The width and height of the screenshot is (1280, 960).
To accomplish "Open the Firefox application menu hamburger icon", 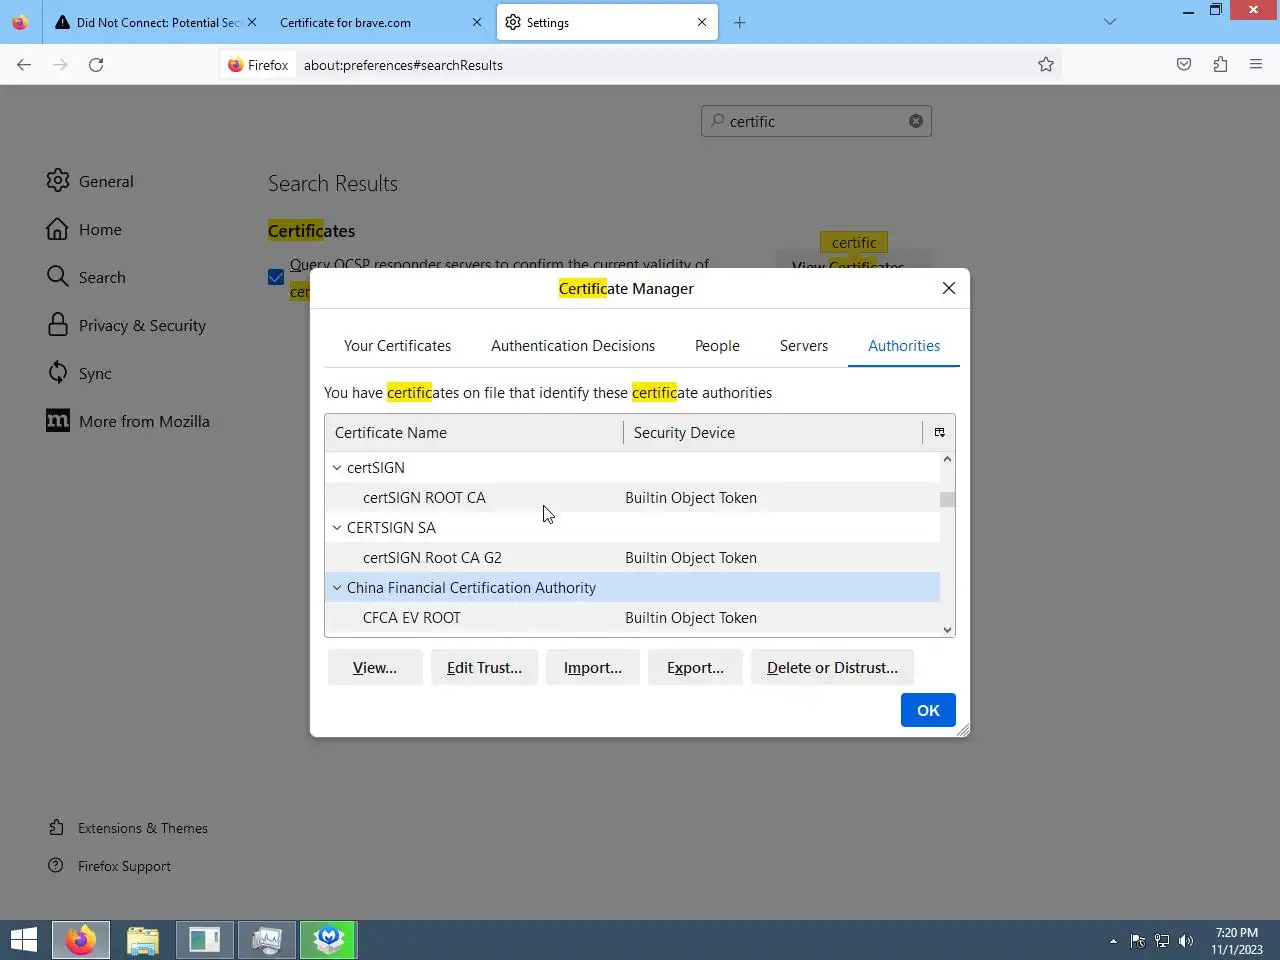I will point(1256,65).
